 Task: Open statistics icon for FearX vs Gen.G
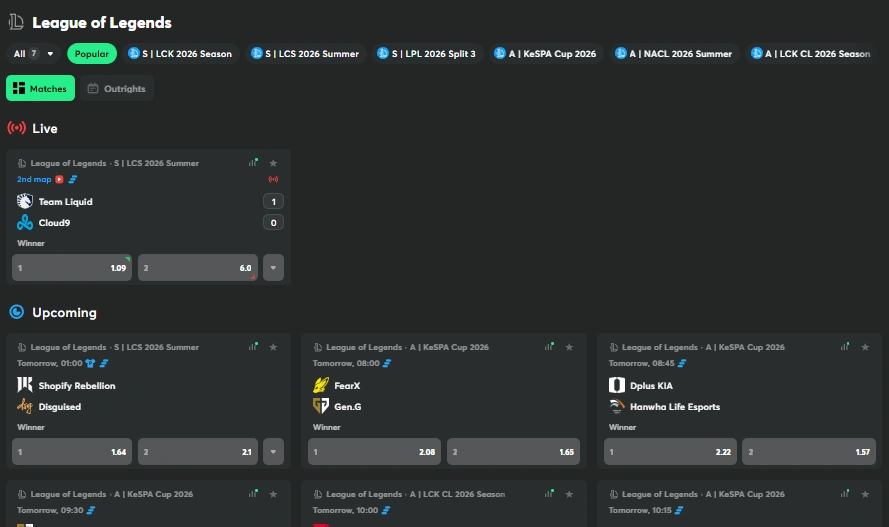point(549,347)
